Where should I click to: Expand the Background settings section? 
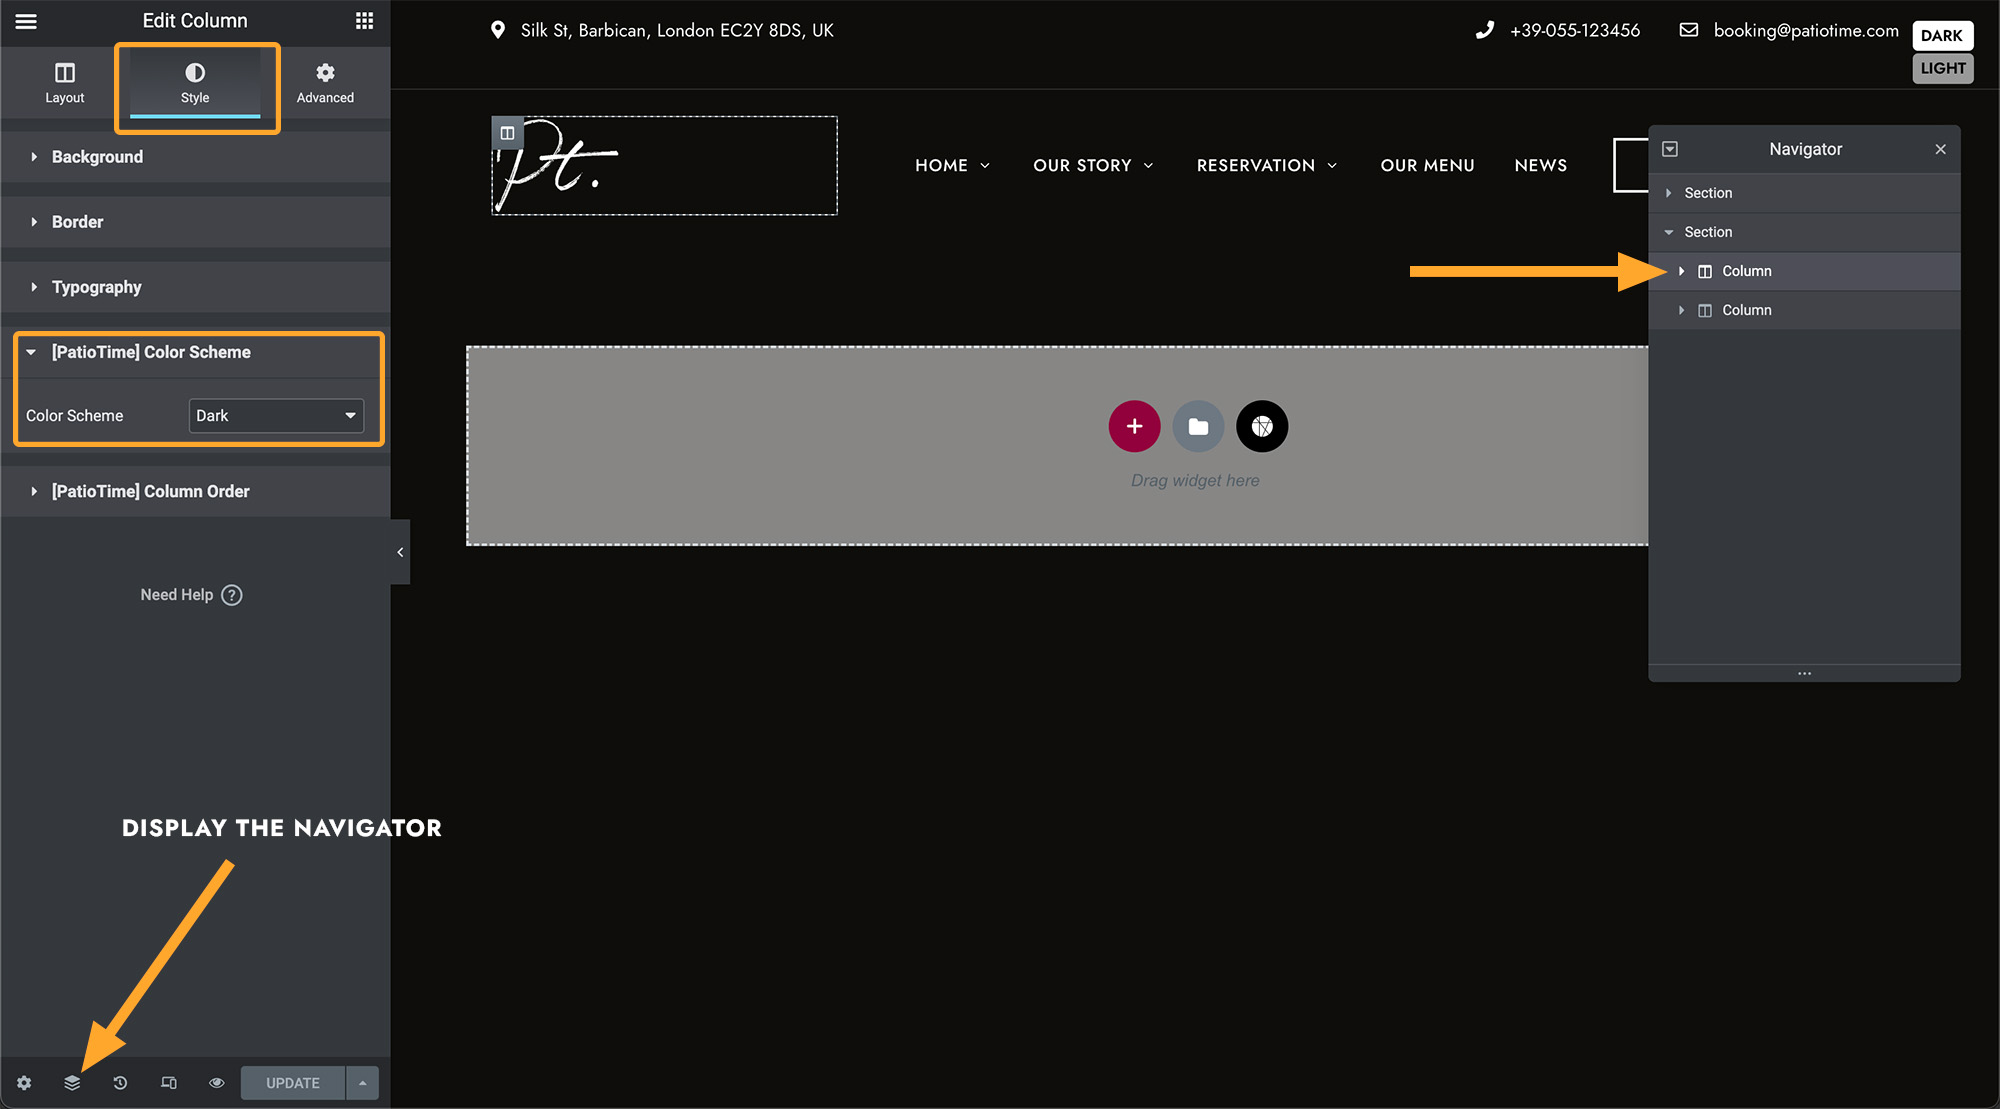[97, 157]
